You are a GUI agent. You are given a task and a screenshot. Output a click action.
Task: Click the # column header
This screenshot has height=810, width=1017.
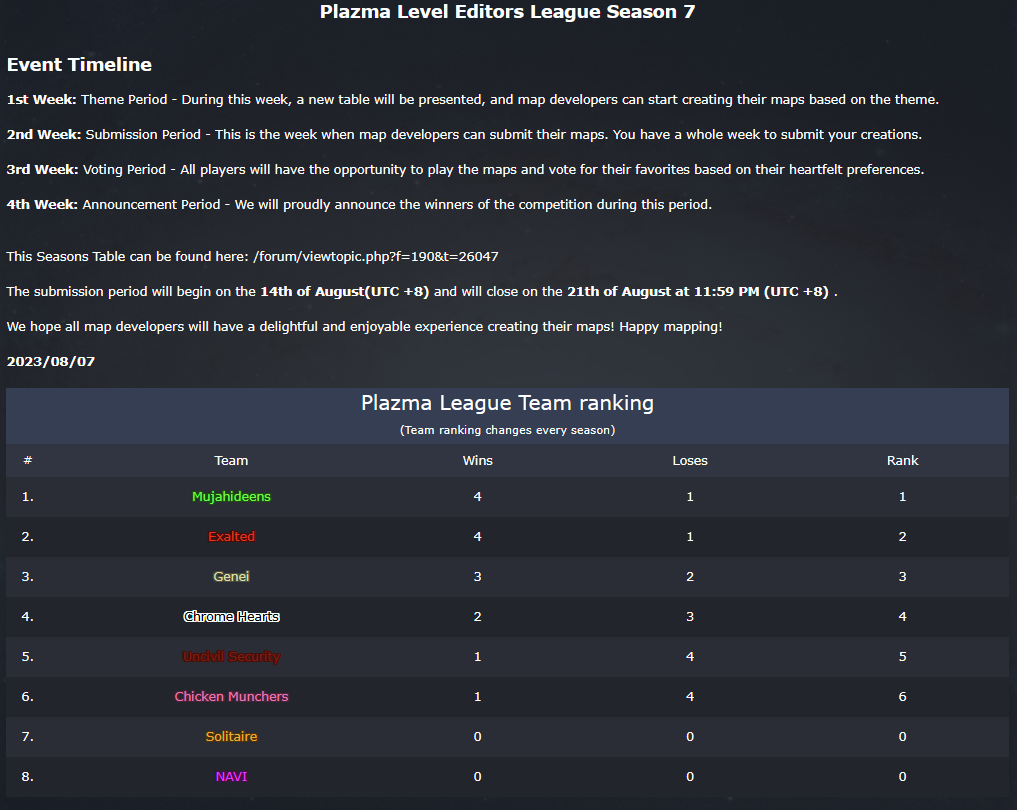click(x=28, y=461)
